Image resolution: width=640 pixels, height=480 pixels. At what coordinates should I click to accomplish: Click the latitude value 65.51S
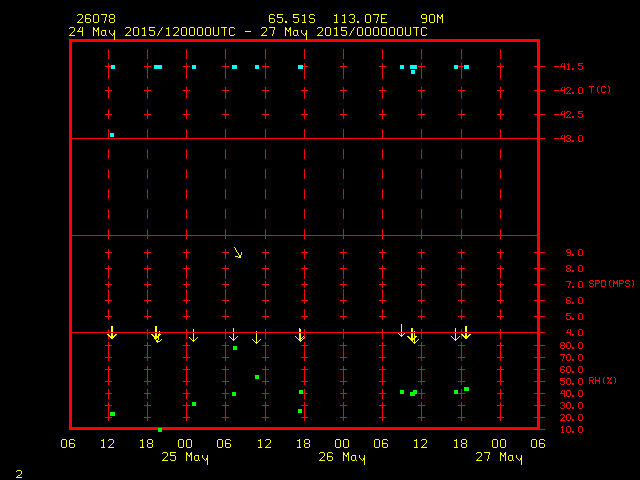click(x=292, y=19)
